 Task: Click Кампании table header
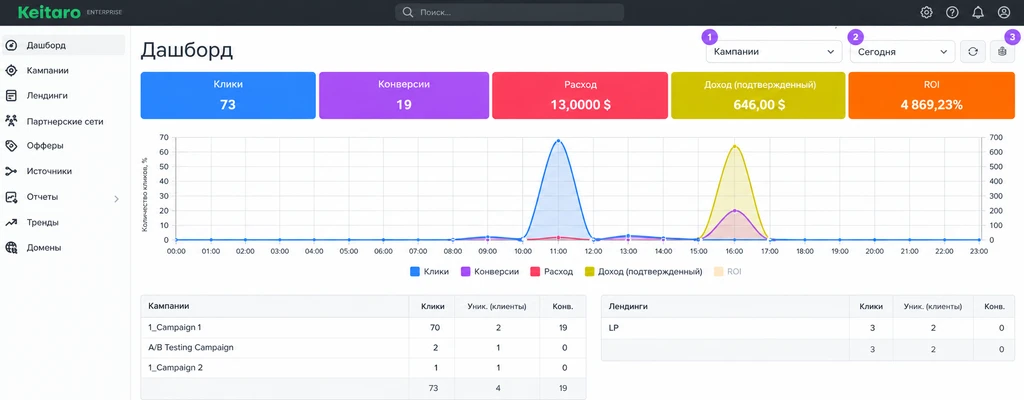pos(168,306)
